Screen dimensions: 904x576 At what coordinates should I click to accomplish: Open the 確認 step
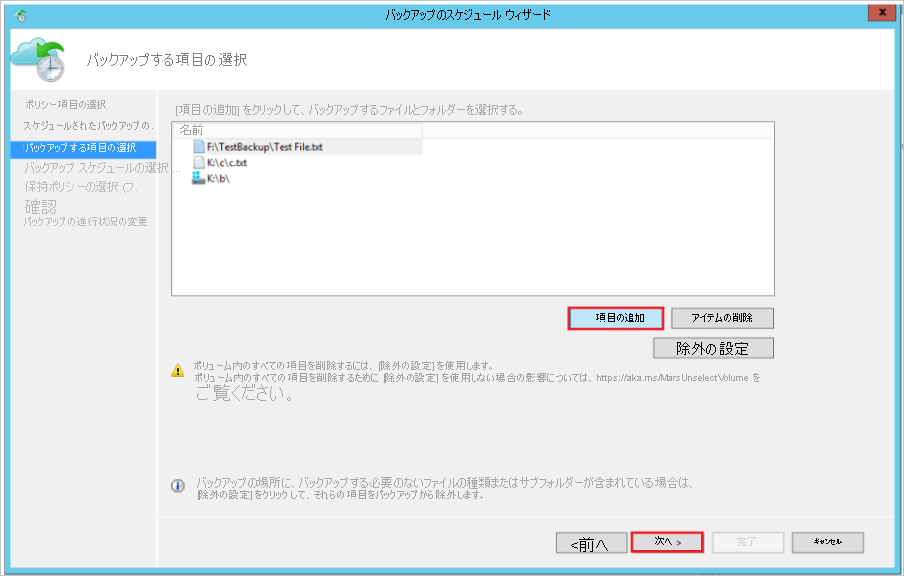tap(40, 206)
